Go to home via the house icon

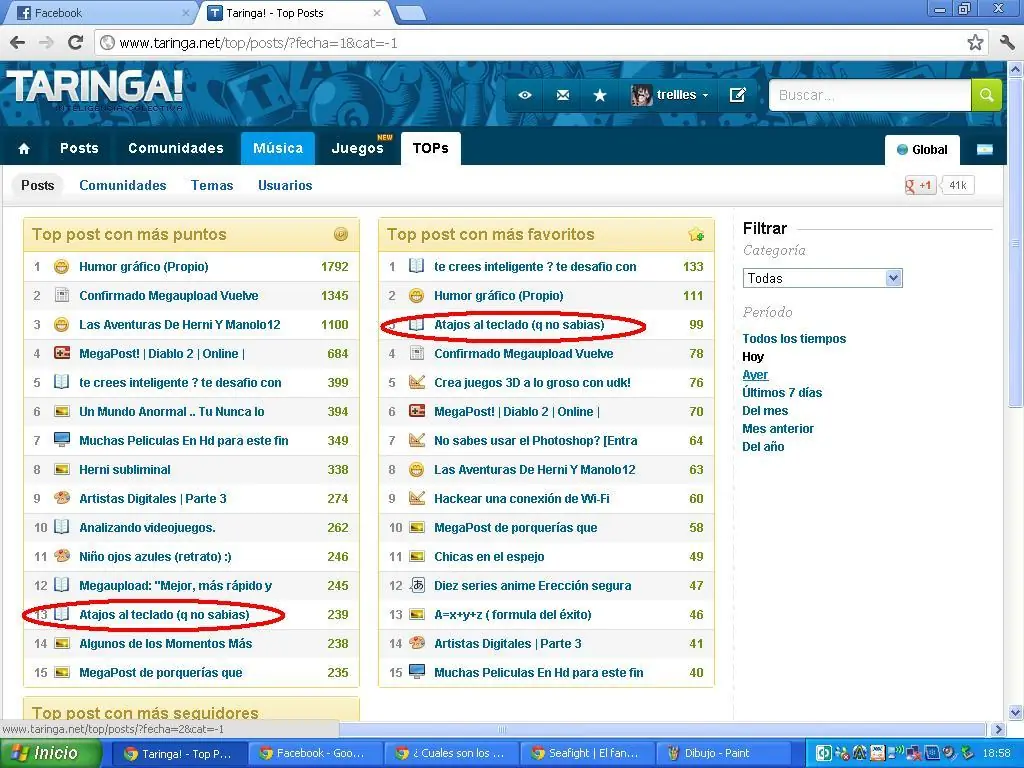(x=24, y=149)
